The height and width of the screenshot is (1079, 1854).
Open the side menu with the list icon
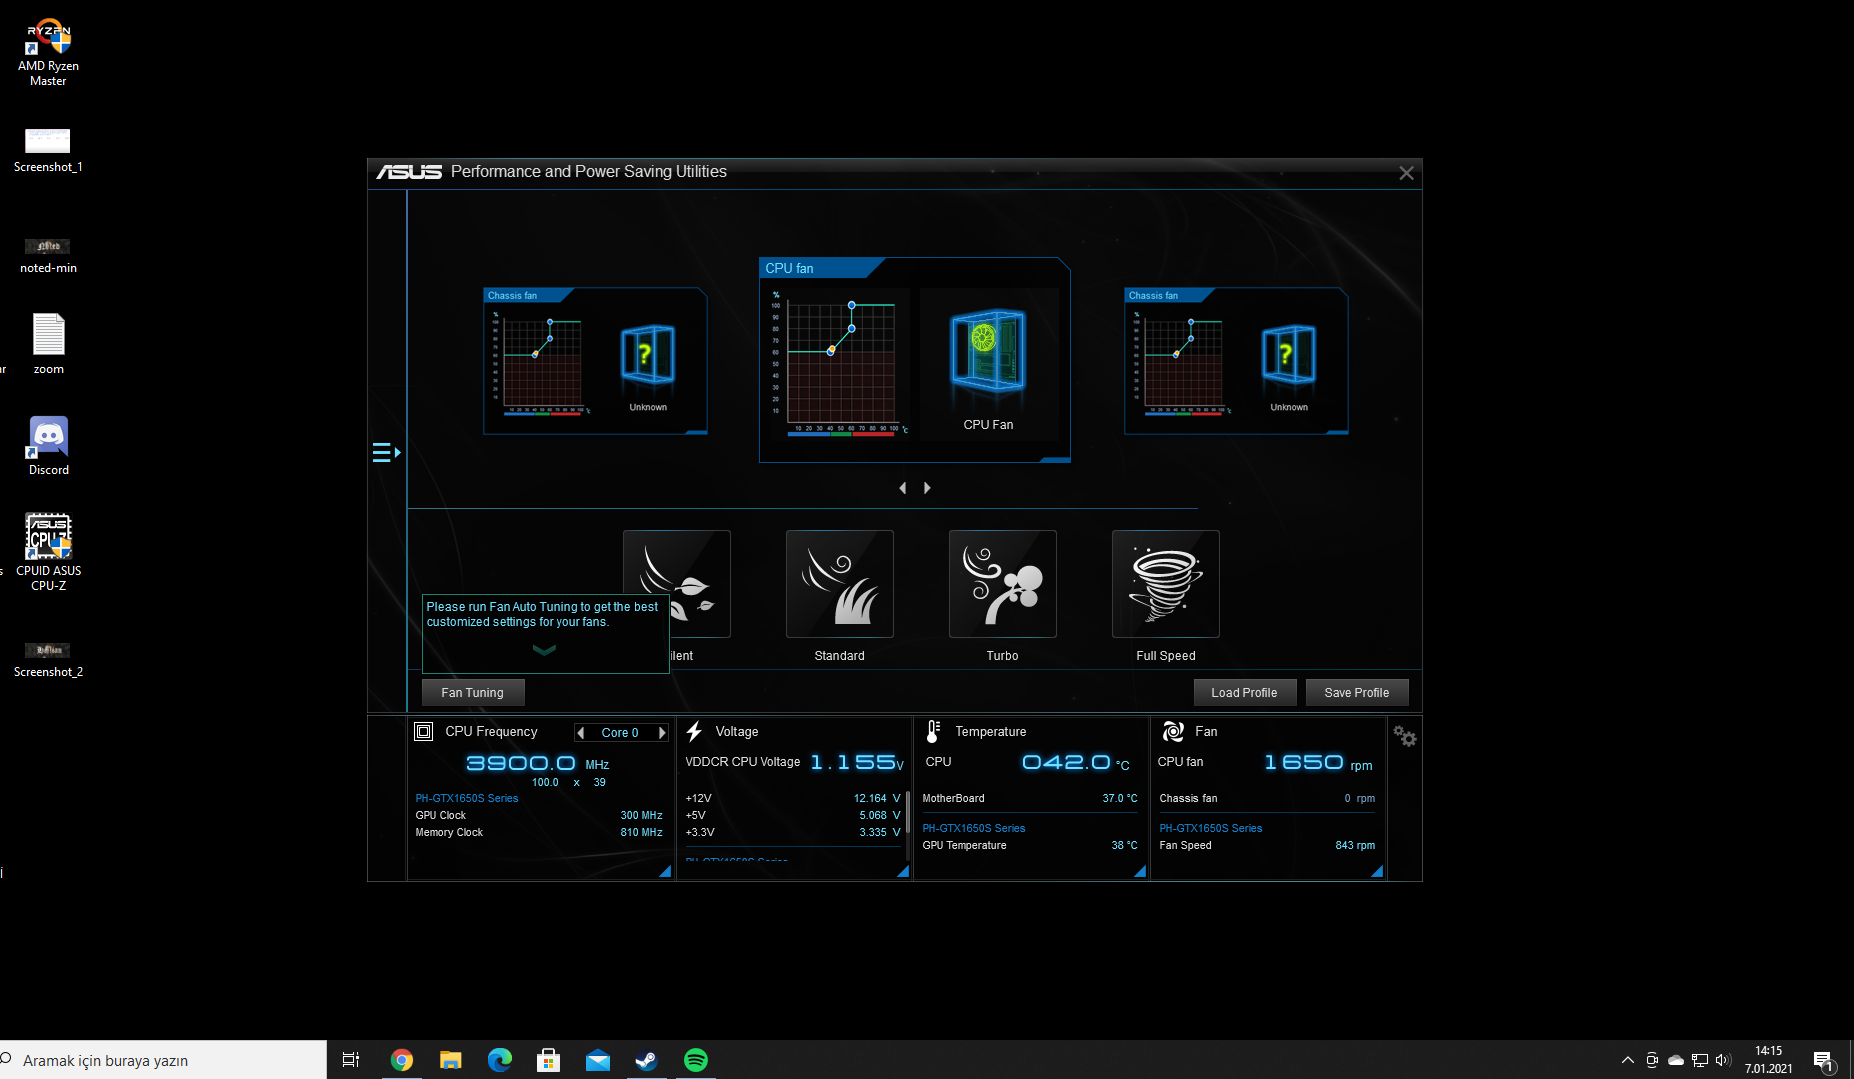click(x=386, y=453)
